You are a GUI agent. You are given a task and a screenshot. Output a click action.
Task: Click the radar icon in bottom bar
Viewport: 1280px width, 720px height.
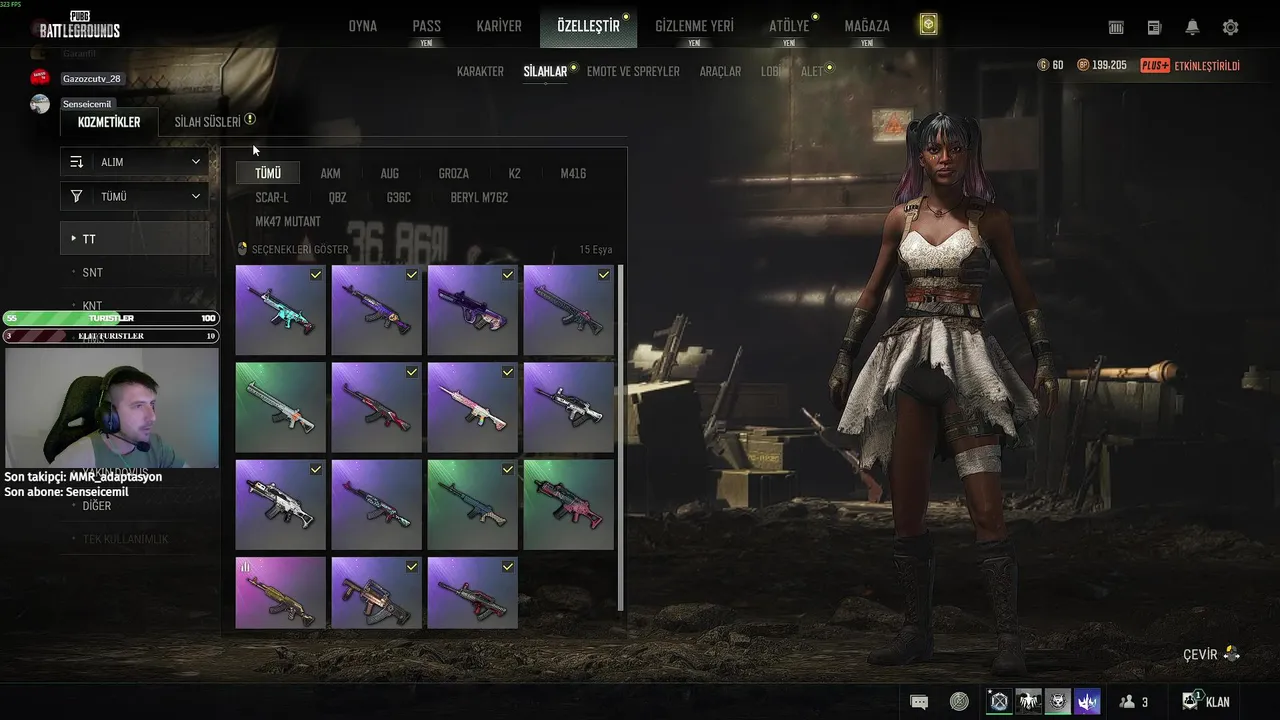959,702
